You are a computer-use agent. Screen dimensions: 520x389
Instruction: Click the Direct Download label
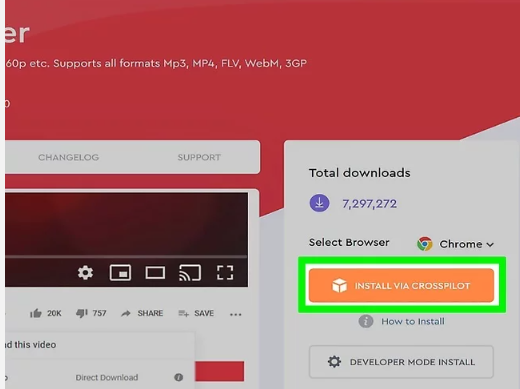(107, 377)
